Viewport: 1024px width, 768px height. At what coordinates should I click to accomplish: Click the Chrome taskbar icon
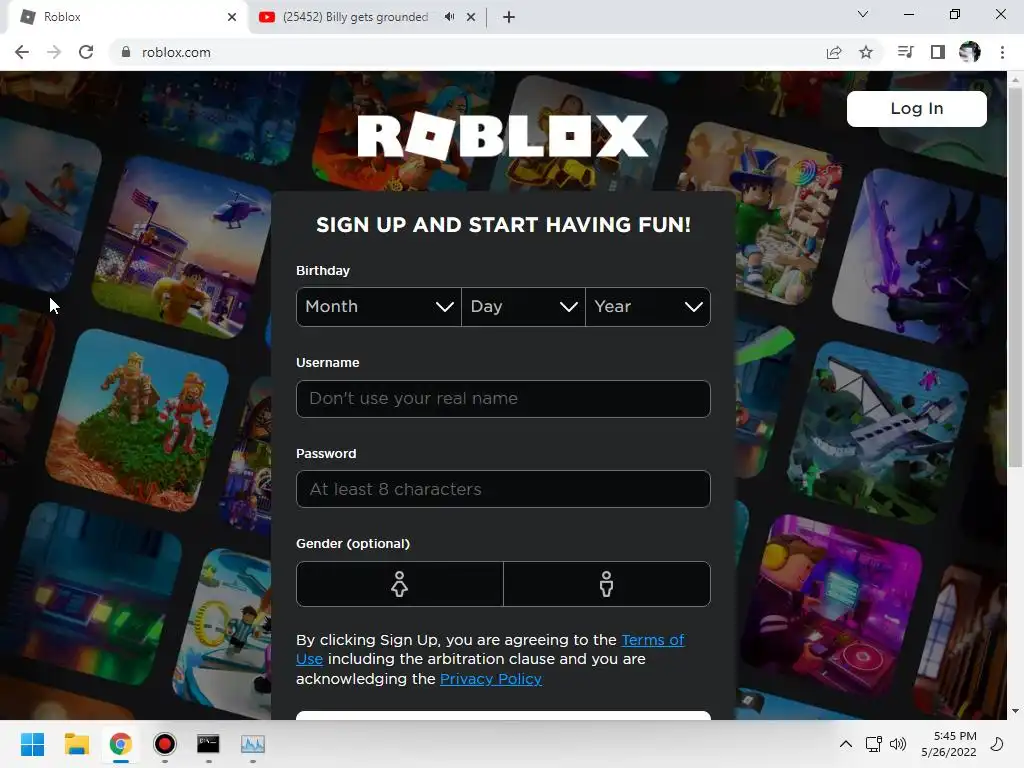[x=120, y=744]
